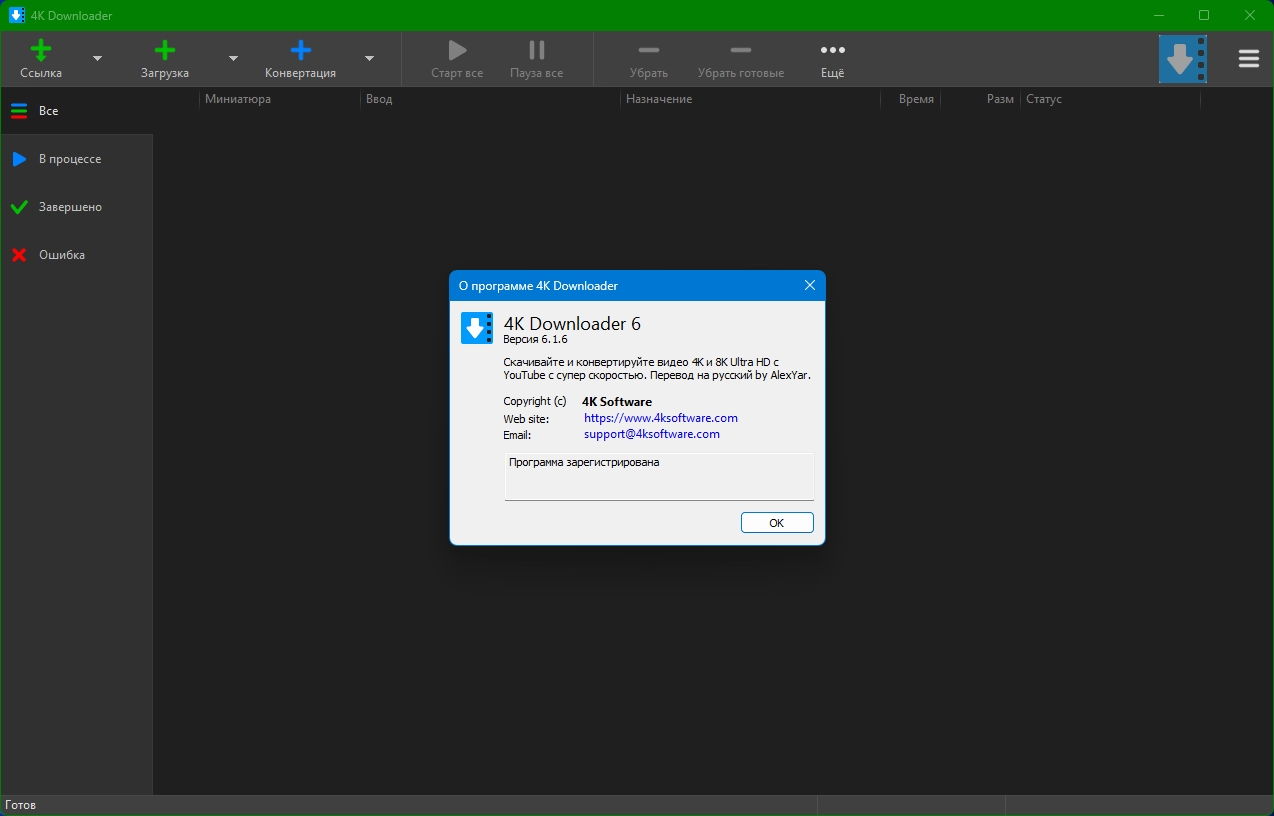The height and width of the screenshot is (816, 1274).
Task: Click the green plus Ссылка icon
Action: 41,51
